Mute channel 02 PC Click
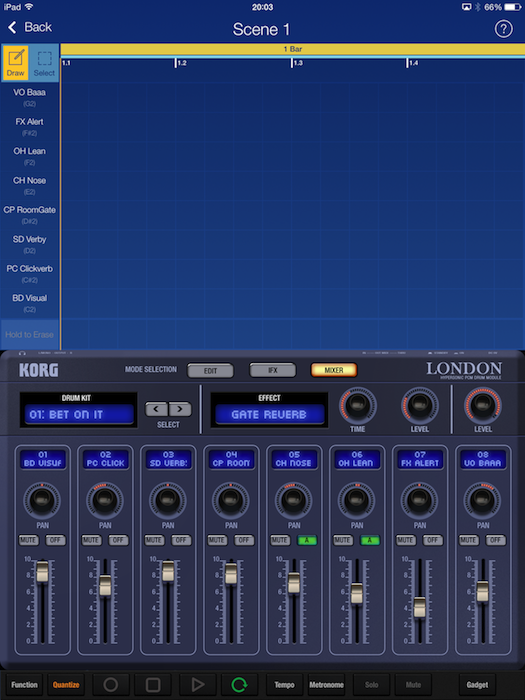The width and height of the screenshot is (525, 700). [91, 540]
